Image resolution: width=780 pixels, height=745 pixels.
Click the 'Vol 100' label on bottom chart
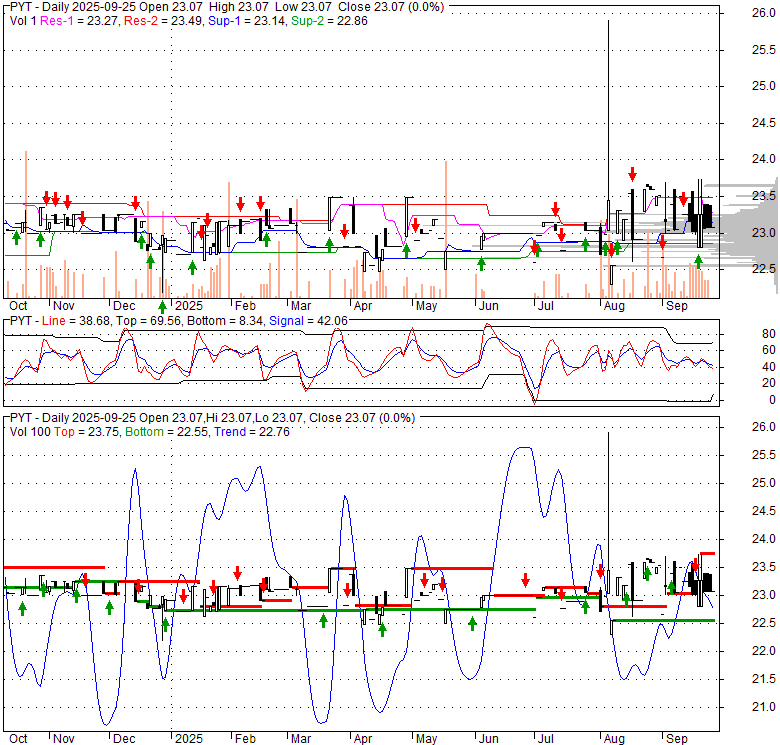coord(30,432)
